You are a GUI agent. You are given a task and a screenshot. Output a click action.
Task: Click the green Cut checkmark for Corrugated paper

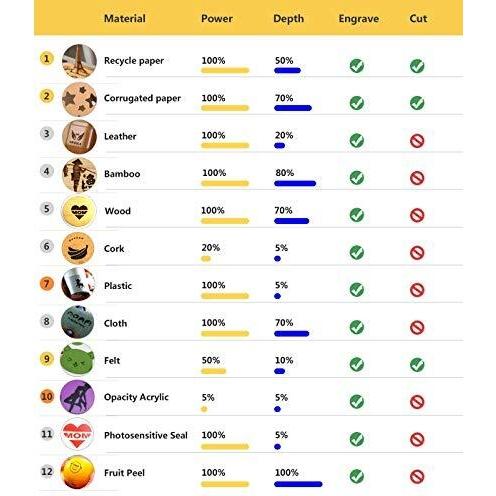tap(417, 103)
